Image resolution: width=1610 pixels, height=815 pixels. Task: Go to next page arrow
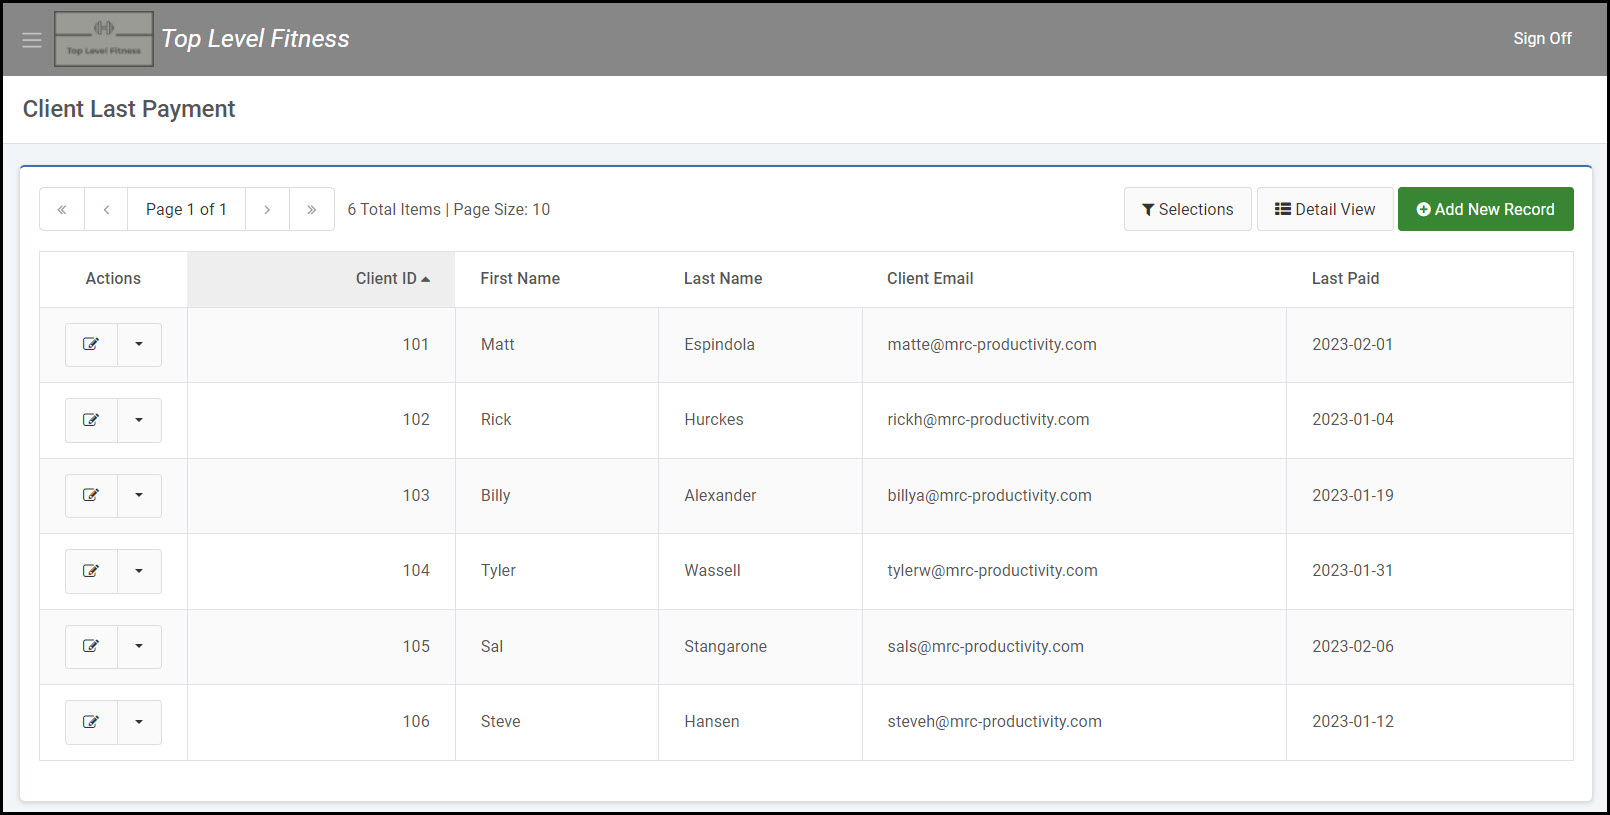click(267, 209)
